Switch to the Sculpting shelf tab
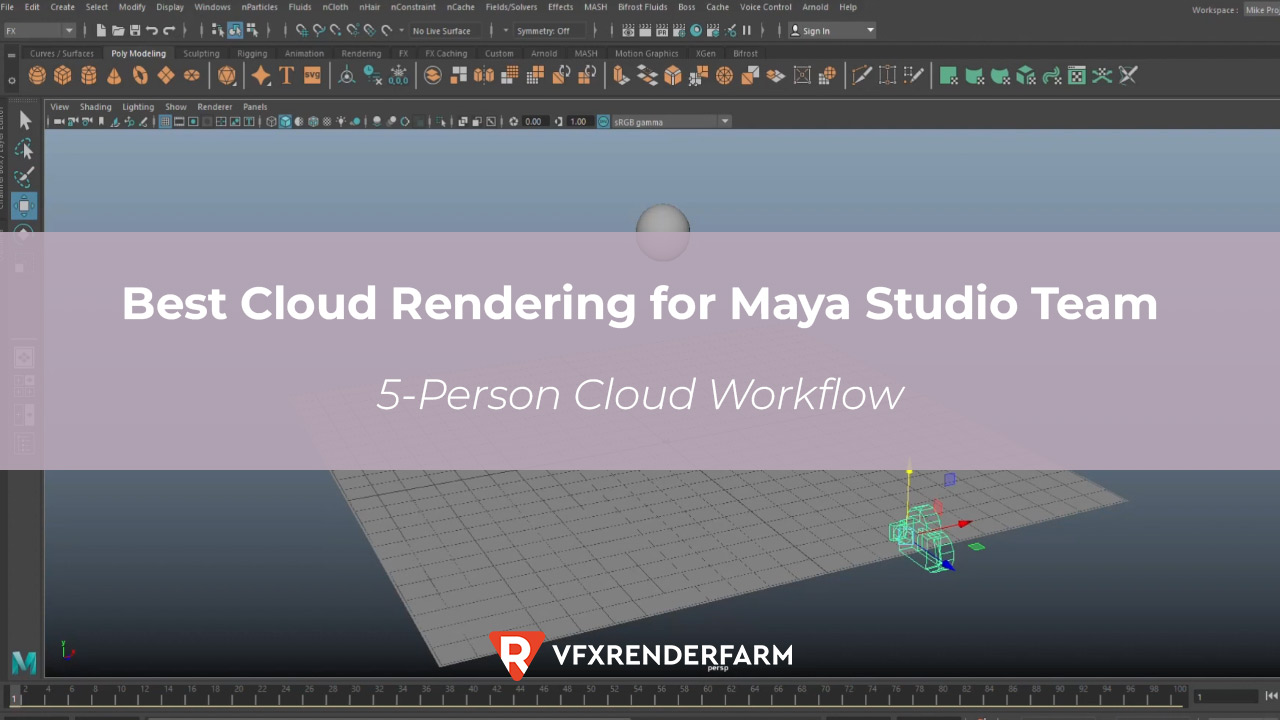Image resolution: width=1280 pixels, height=720 pixels. pos(201,53)
